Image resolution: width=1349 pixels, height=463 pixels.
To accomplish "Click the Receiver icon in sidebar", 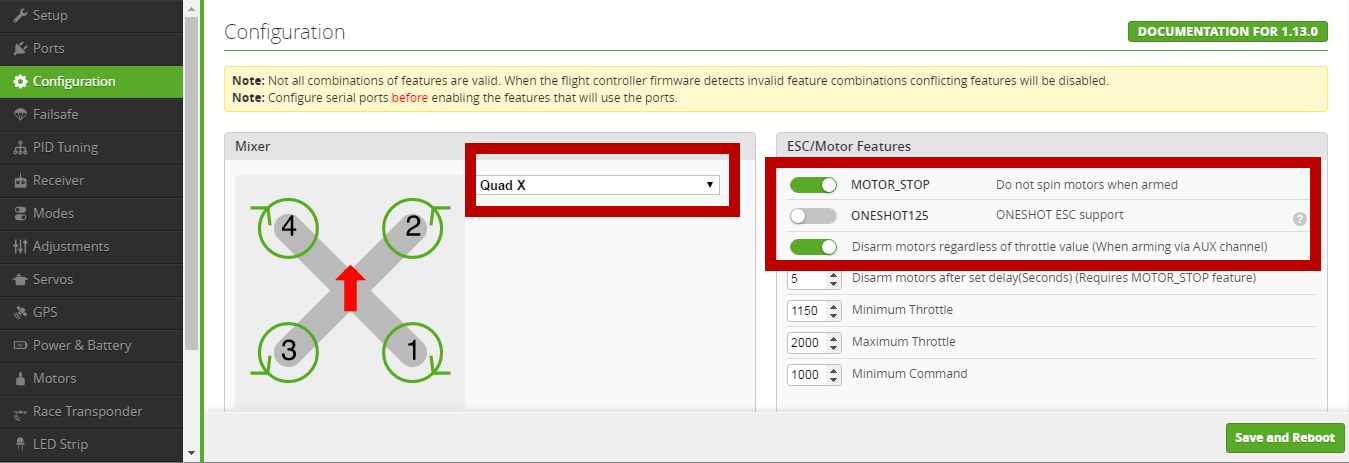I will [20, 181].
